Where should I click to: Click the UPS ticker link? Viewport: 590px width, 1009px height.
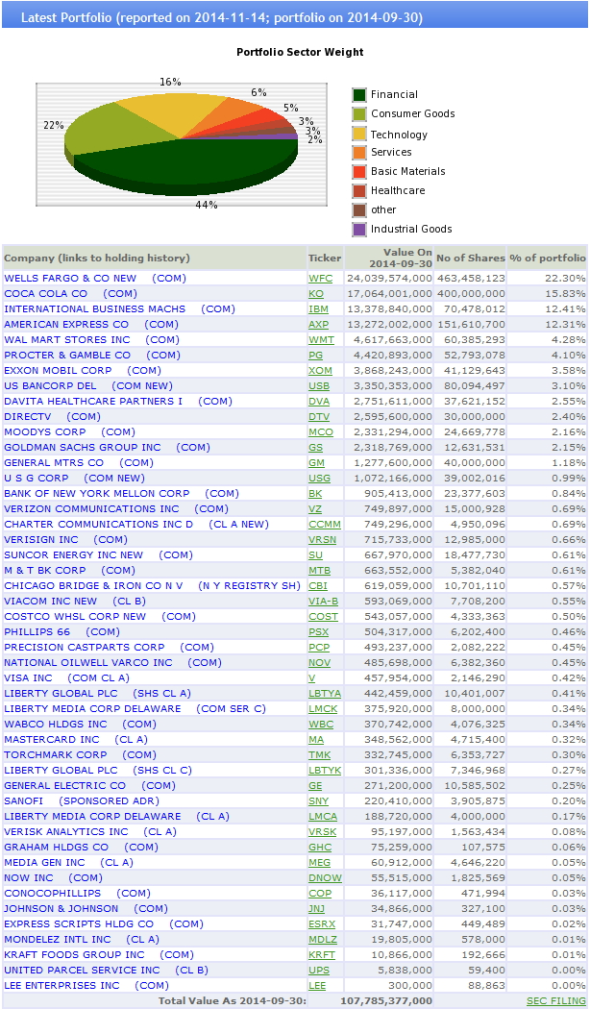(x=318, y=970)
